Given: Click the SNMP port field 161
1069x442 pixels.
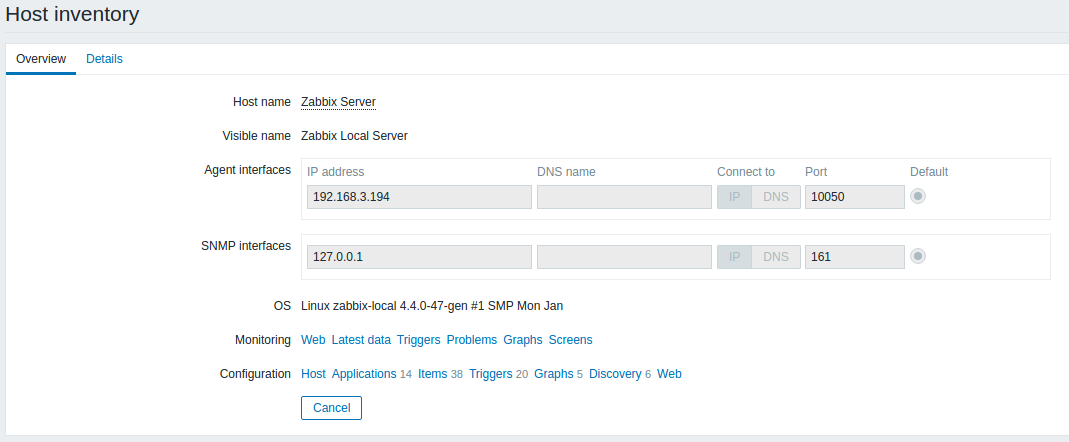Looking at the screenshot, I should pyautogui.click(x=855, y=257).
